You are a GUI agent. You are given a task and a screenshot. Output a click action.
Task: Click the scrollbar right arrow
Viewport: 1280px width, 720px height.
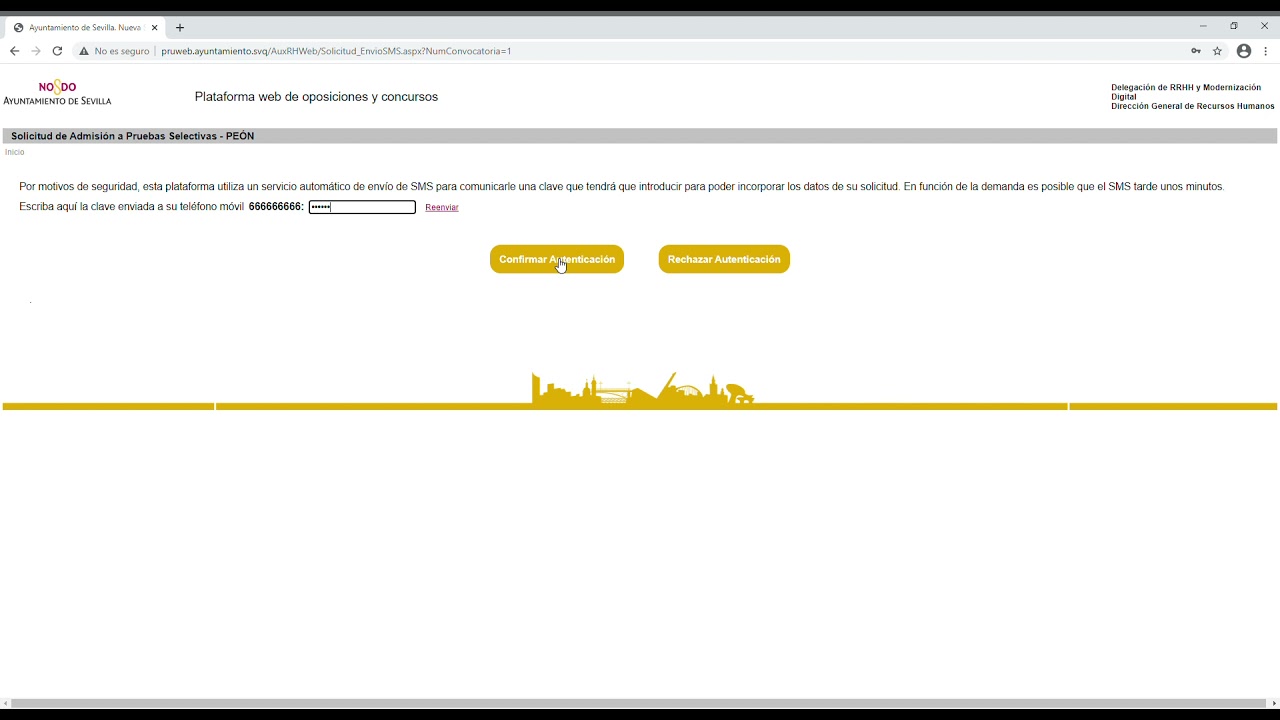1274,704
